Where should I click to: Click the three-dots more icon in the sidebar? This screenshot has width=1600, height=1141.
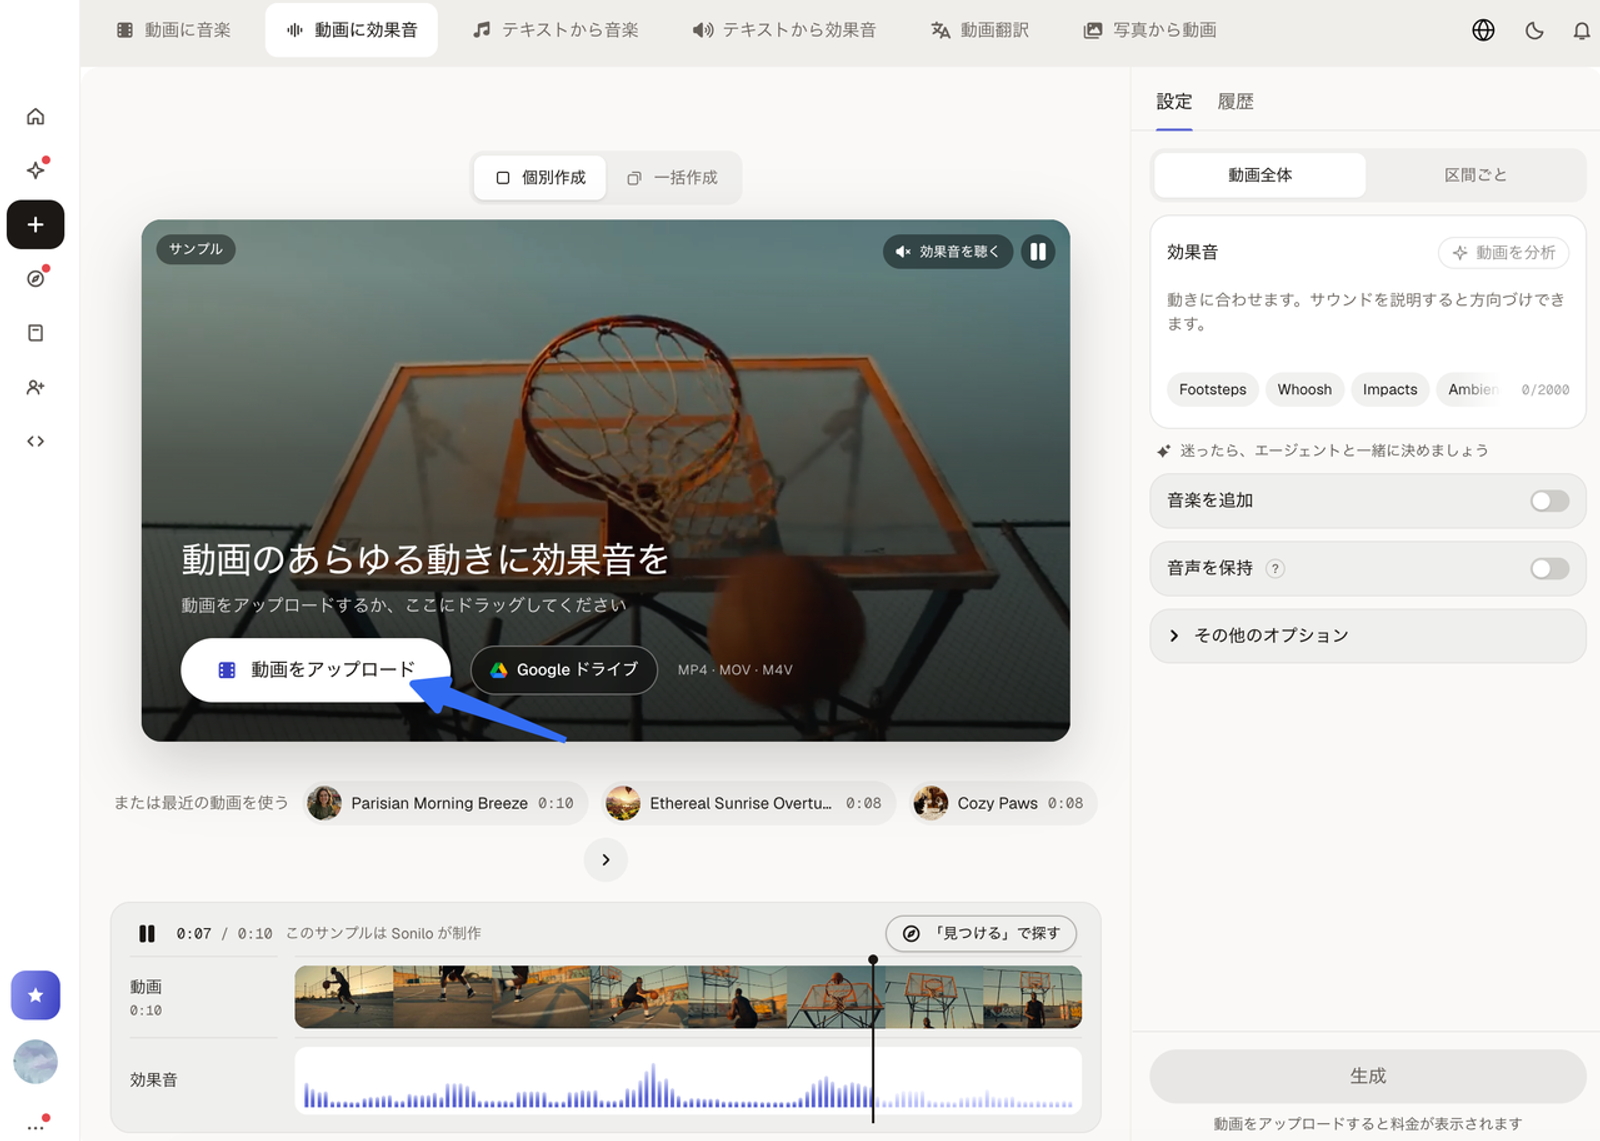[35, 1127]
